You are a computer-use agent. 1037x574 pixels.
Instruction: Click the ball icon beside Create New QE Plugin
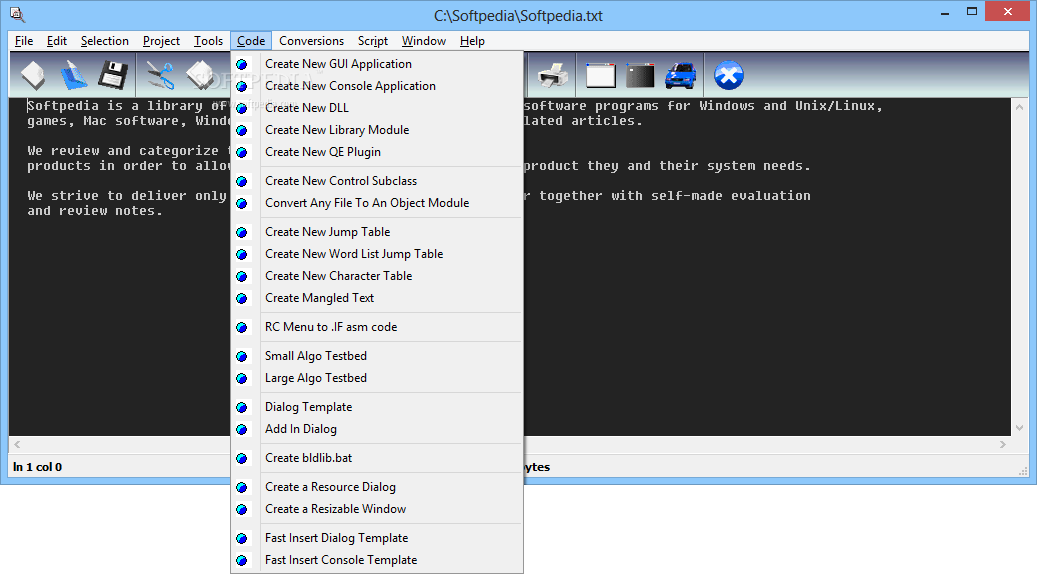coord(242,153)
